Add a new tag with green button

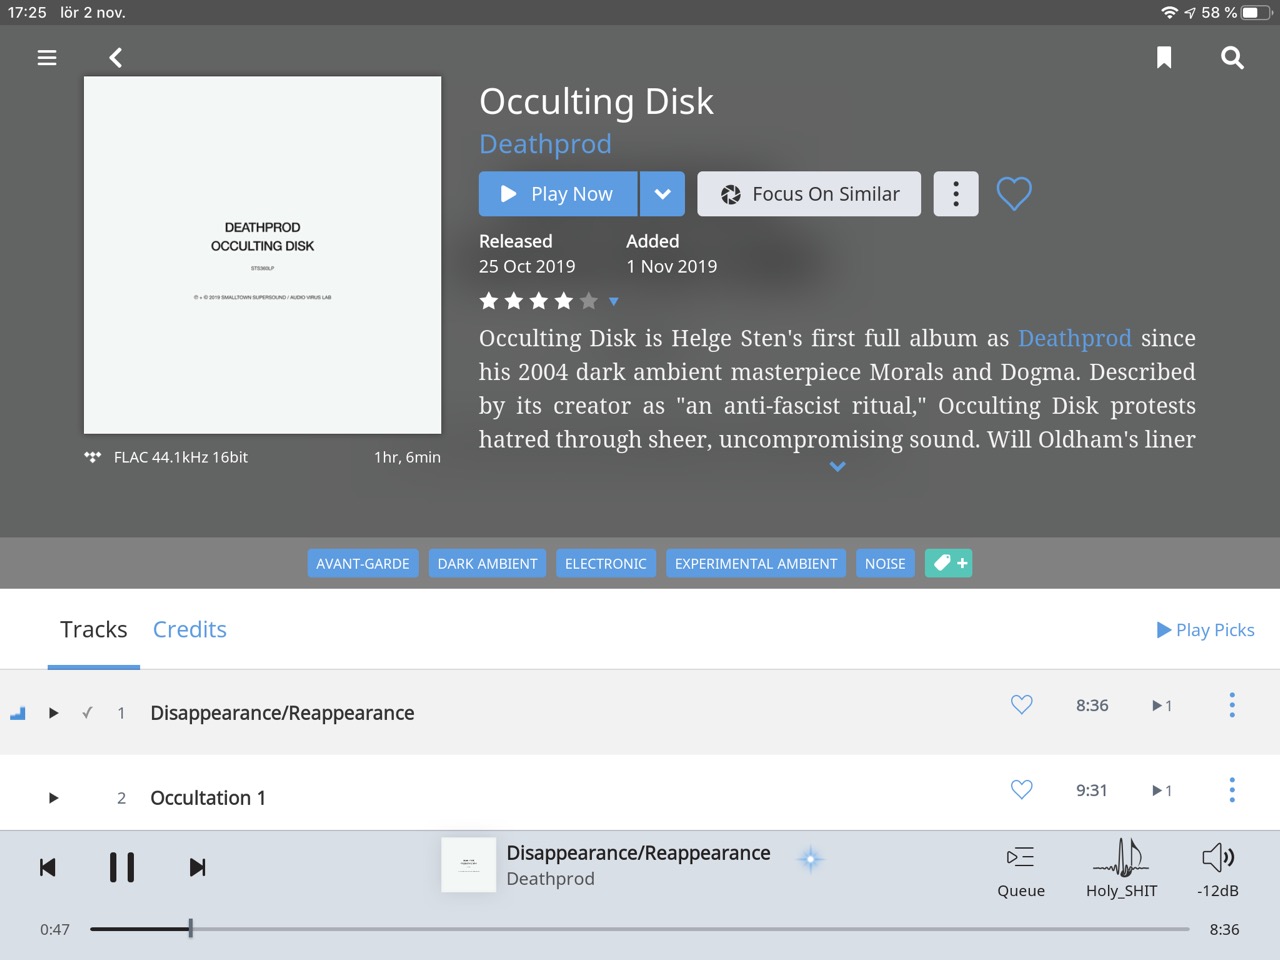tap(948, 564)
